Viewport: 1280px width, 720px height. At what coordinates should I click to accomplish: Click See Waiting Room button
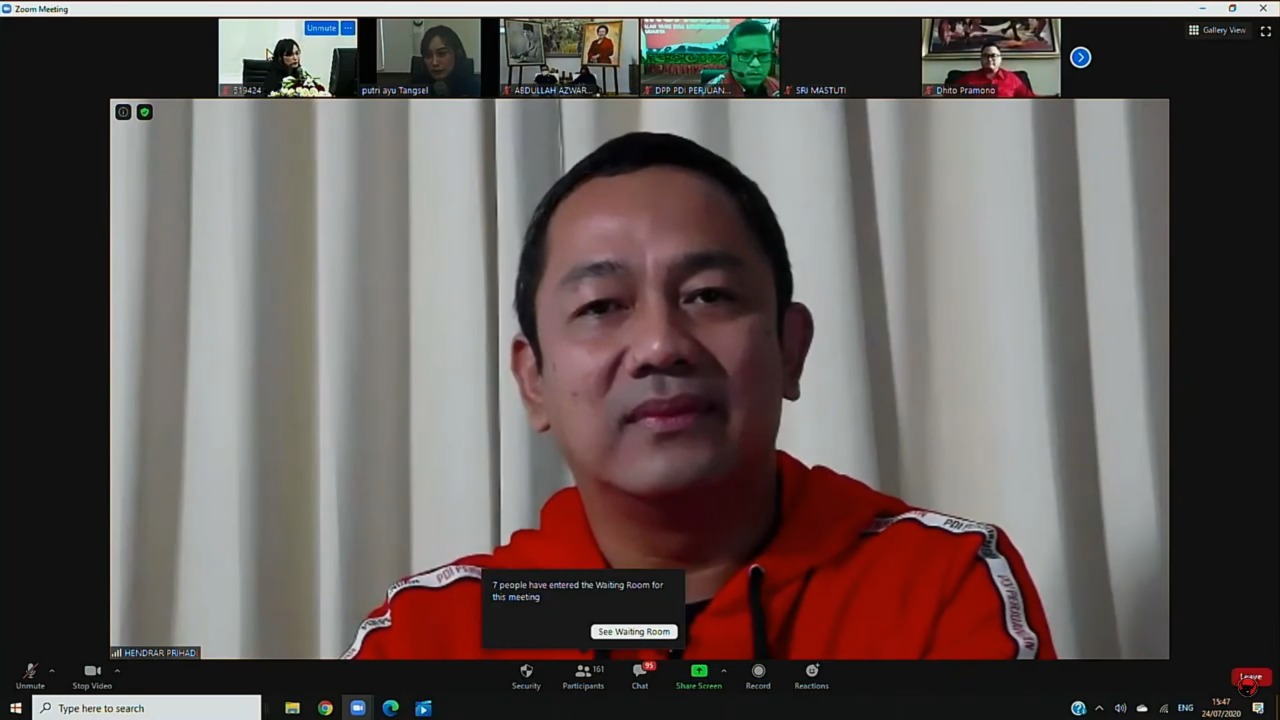pyautogui.click(x=634, y=632)
